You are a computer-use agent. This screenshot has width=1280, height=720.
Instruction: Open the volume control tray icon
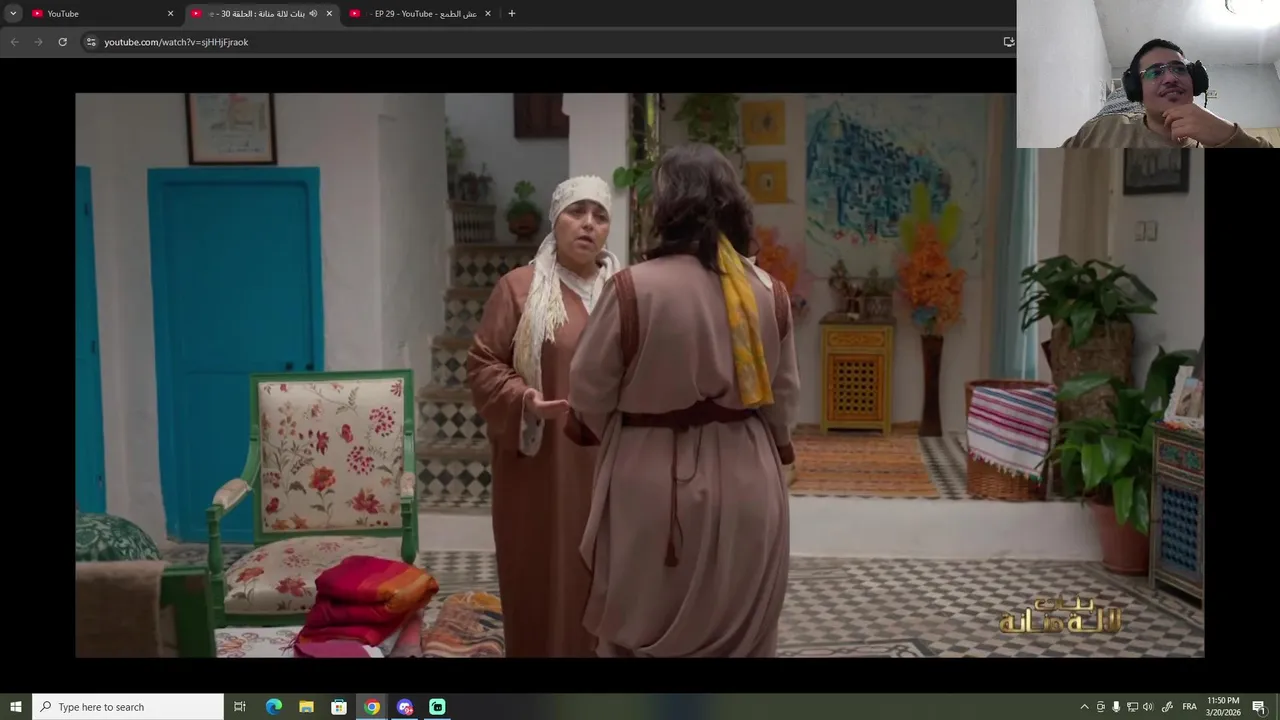pyautogui.click(x=1148, y=707)
